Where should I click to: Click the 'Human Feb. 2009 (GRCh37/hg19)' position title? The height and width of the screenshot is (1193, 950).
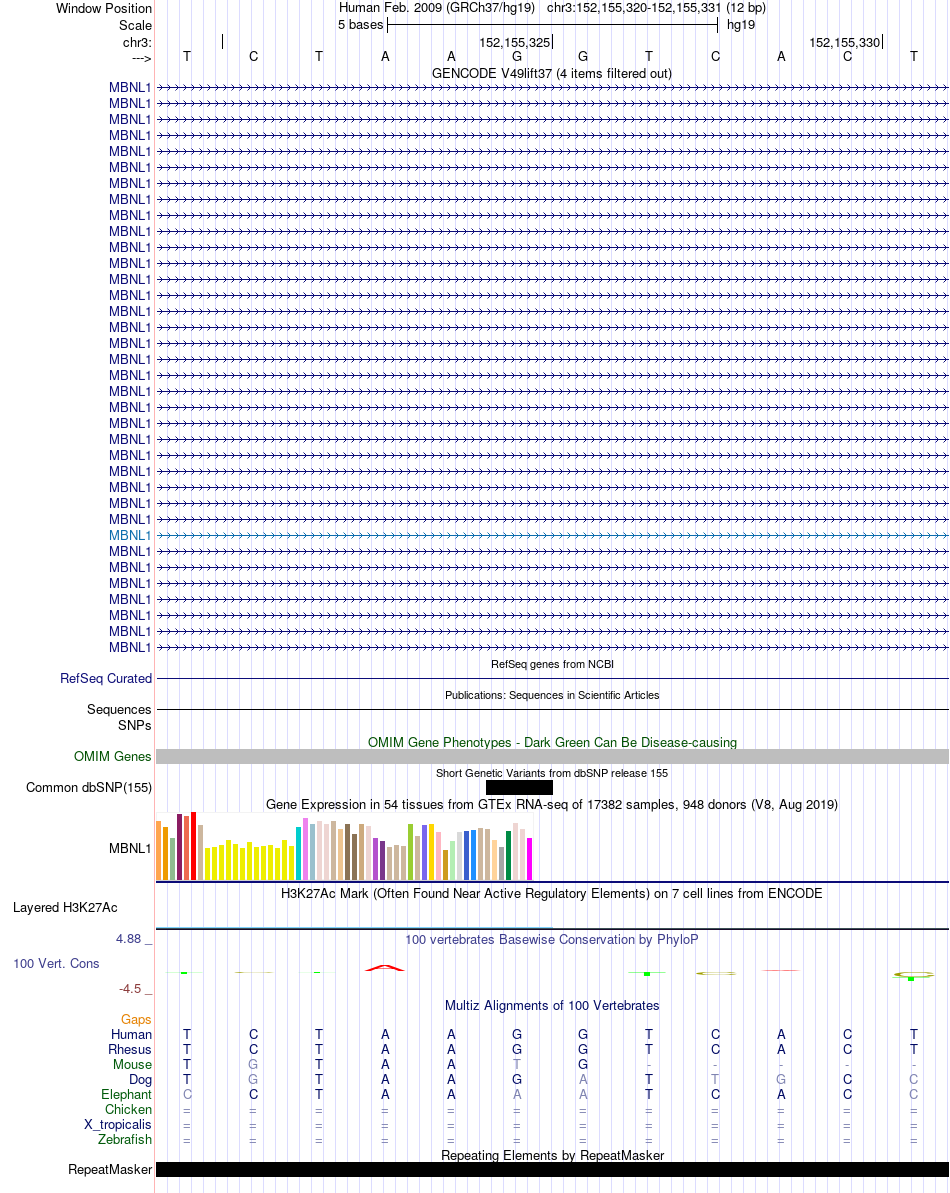pyautogui.click(x=437, y=8)
